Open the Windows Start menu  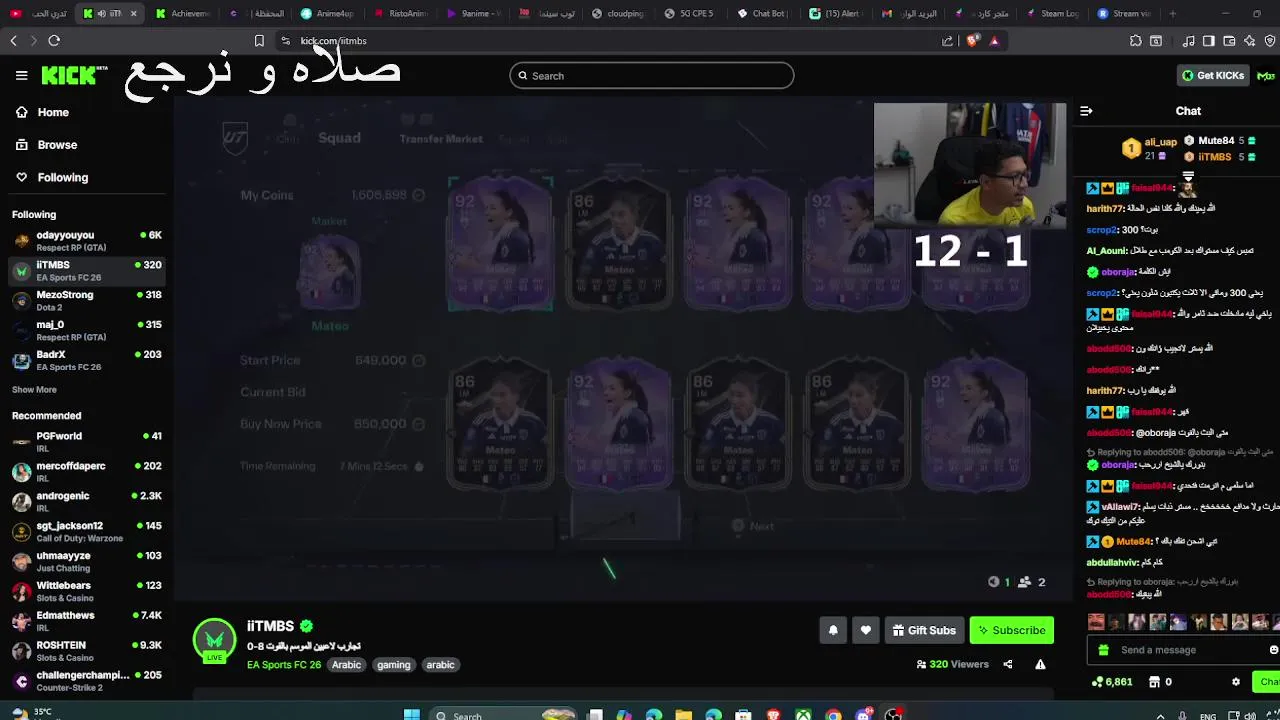click(x=412, y=715)
